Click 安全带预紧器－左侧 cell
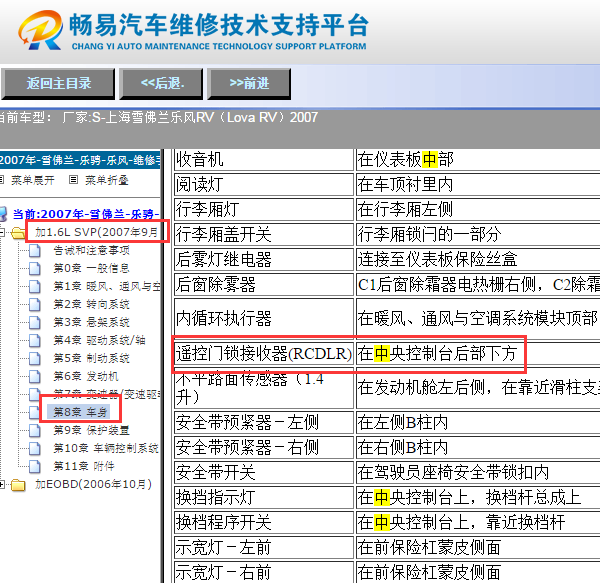Viewport: 600px width, 583px height. 264,423
